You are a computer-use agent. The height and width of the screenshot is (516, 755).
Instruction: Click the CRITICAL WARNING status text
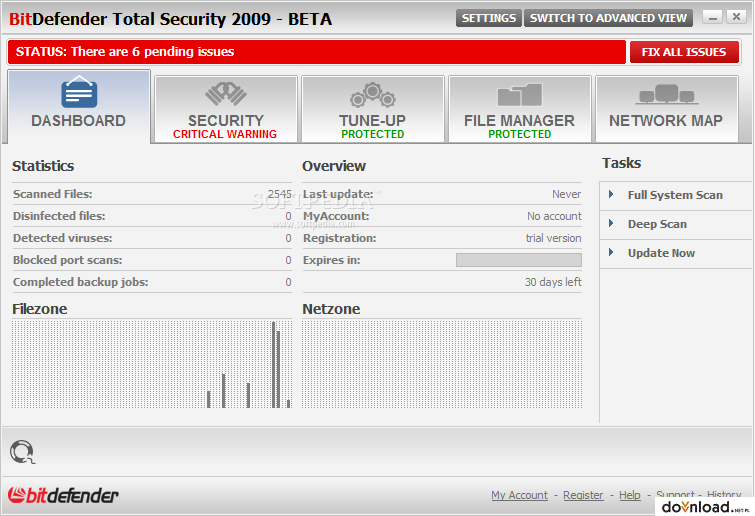tap(225, 134)
